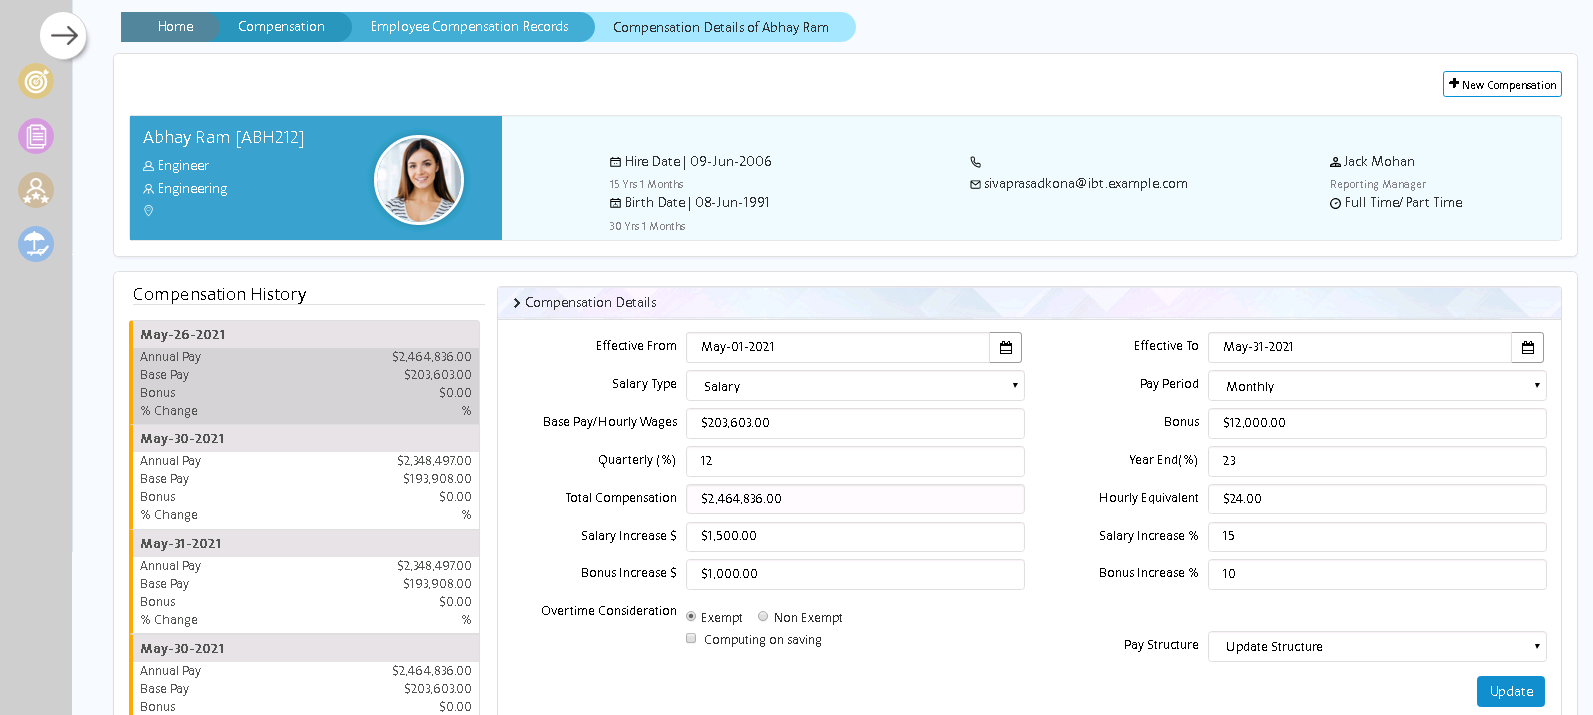Open the Pay Period dropdown
The height and width of the screenshot is (715, 1593).
pyautogui.click(x=1377, y=386)
